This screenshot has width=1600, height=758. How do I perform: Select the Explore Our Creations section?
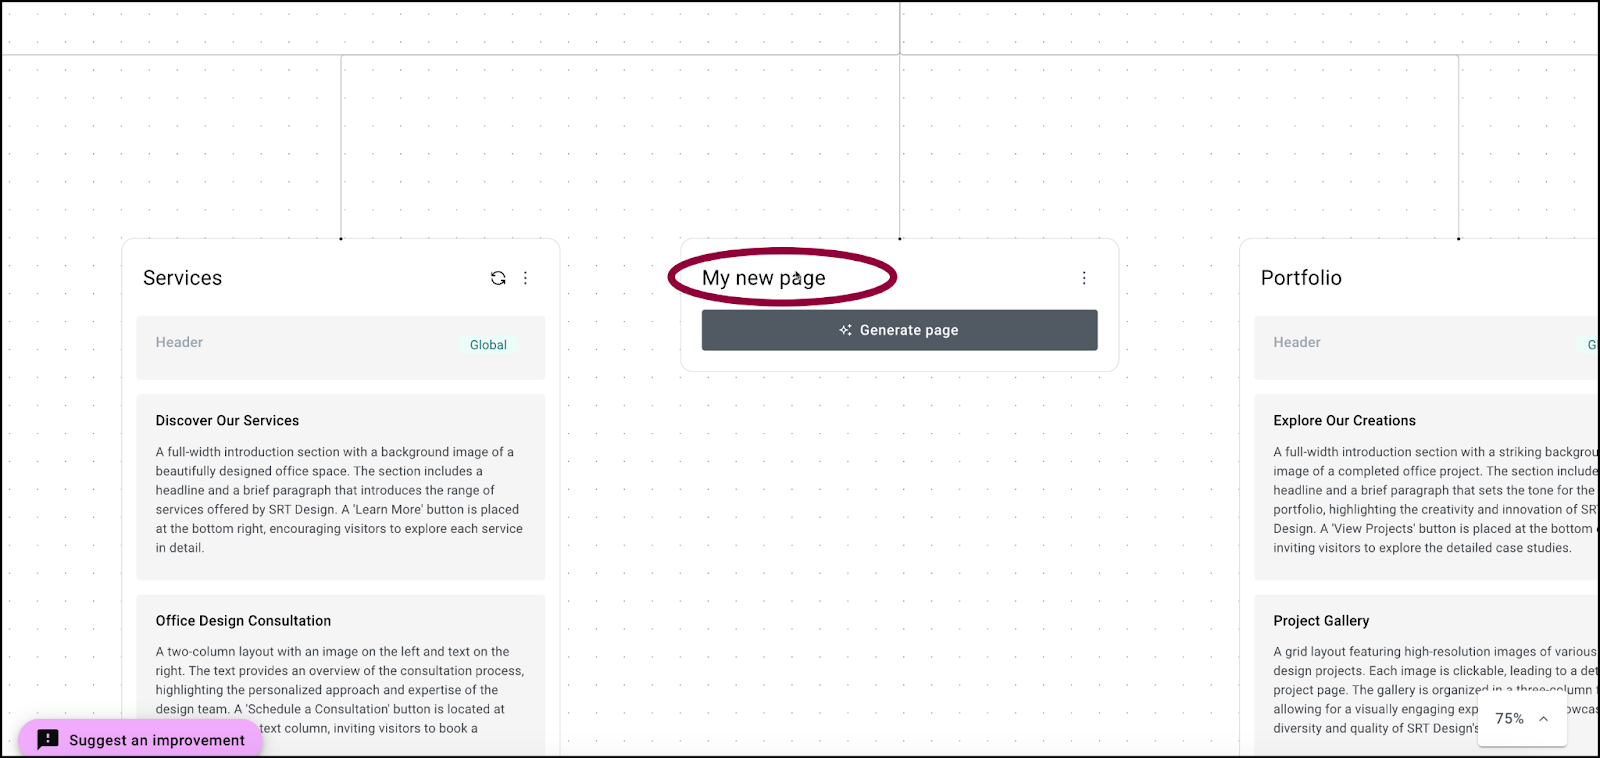tap(1427, 487)
